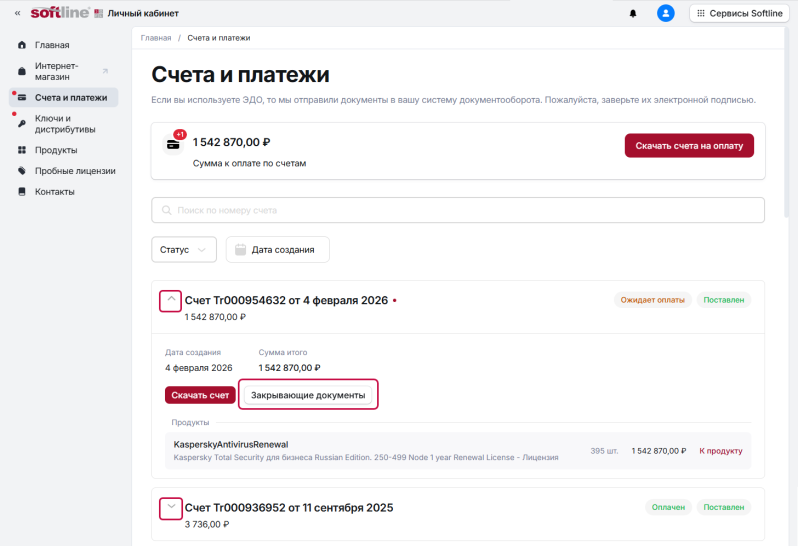Go to Главная in sidebar
This screenshot has width=798, height=546.
pos(52,45)
